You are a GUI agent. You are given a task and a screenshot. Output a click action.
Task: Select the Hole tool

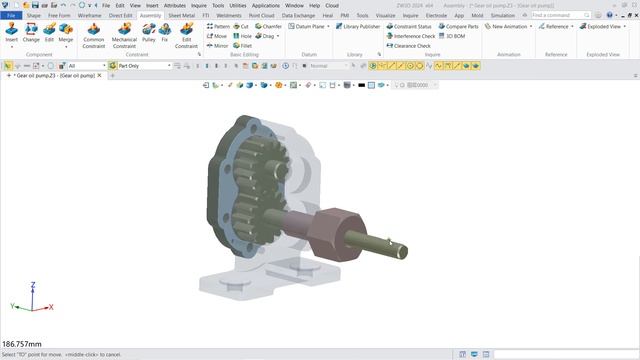point(242,36)
